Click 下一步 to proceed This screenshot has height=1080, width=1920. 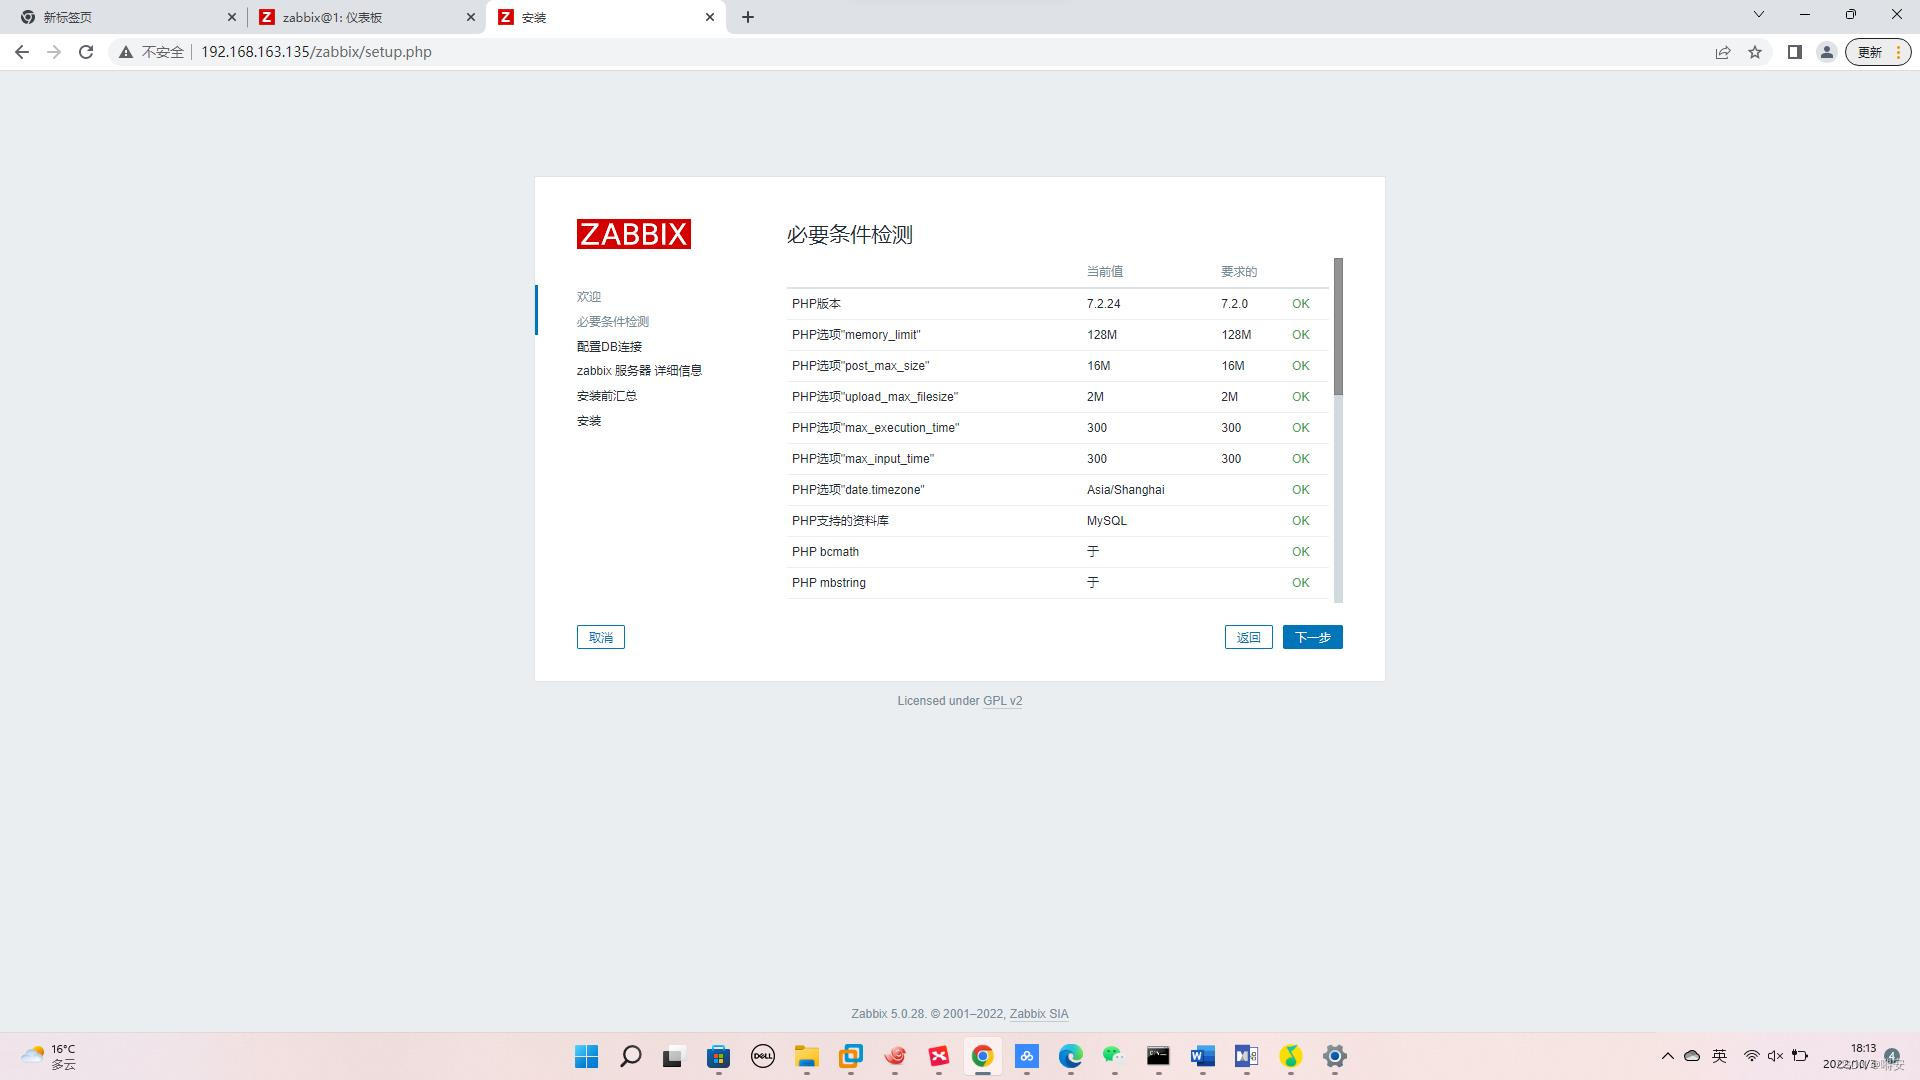[1312, 637]
